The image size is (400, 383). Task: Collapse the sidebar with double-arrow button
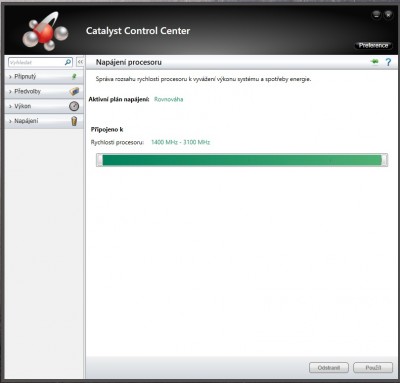click(80, 62)
